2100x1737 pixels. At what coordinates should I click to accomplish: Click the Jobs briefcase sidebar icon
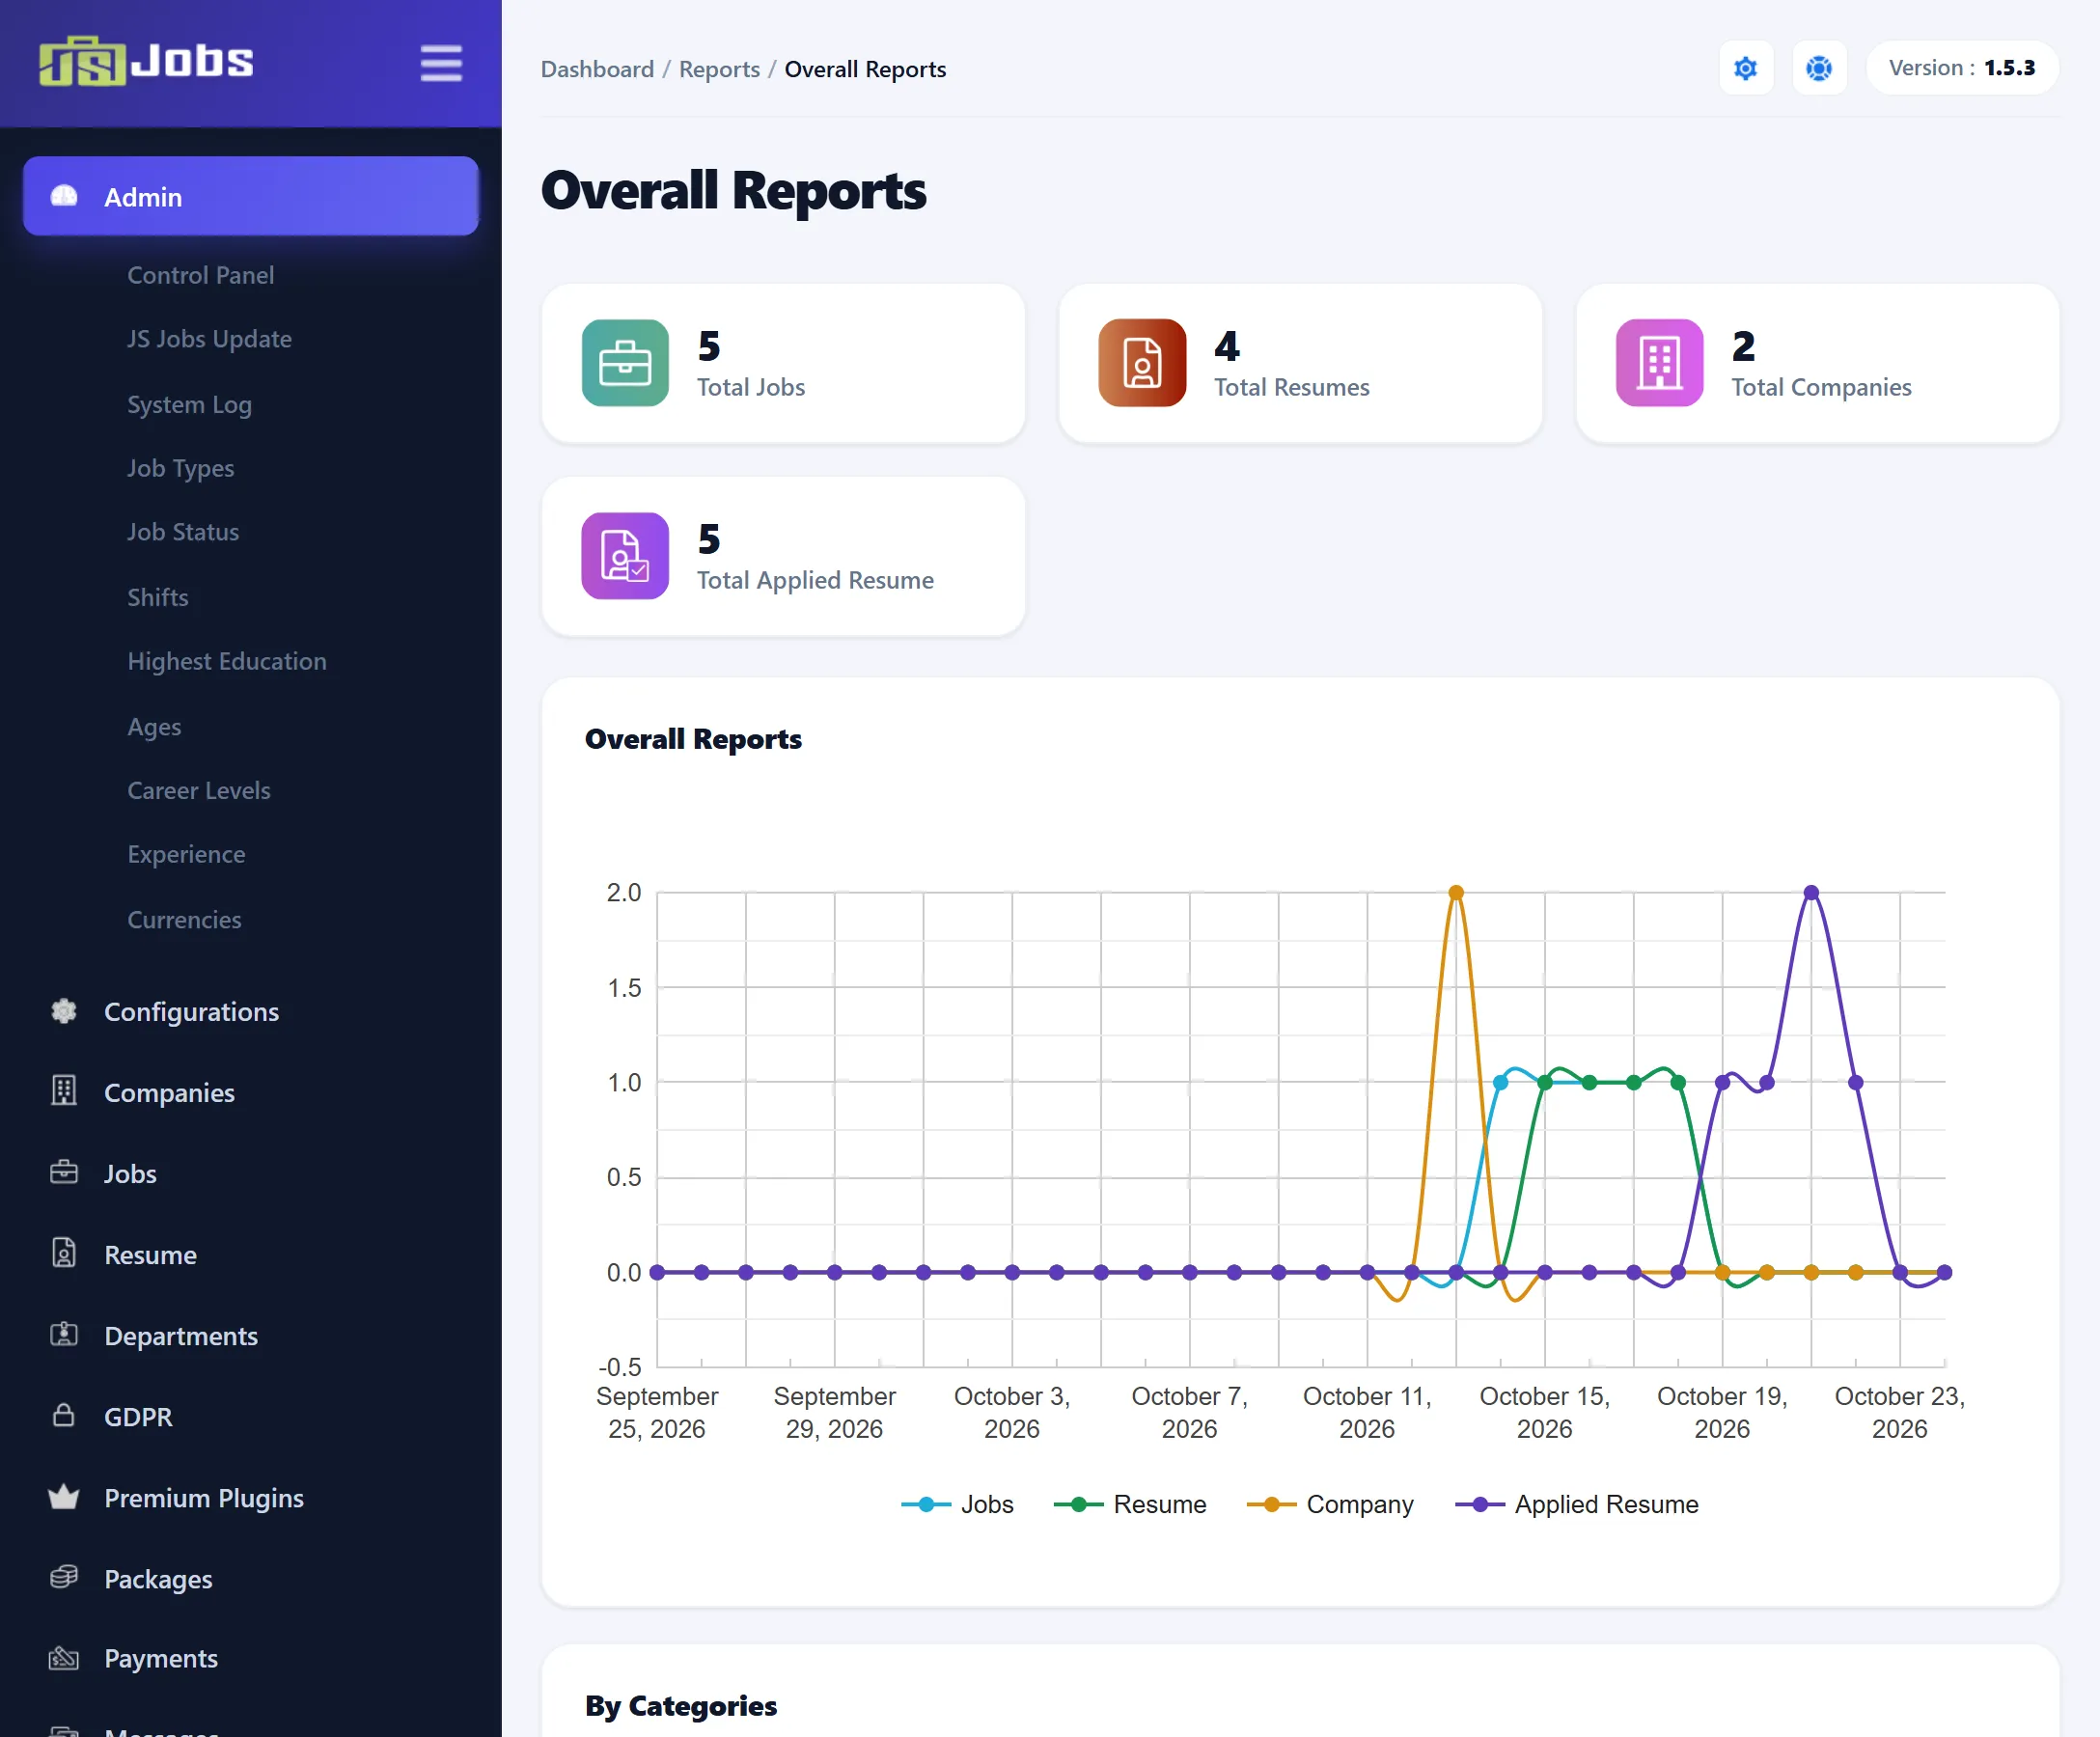click(64, 1172)
